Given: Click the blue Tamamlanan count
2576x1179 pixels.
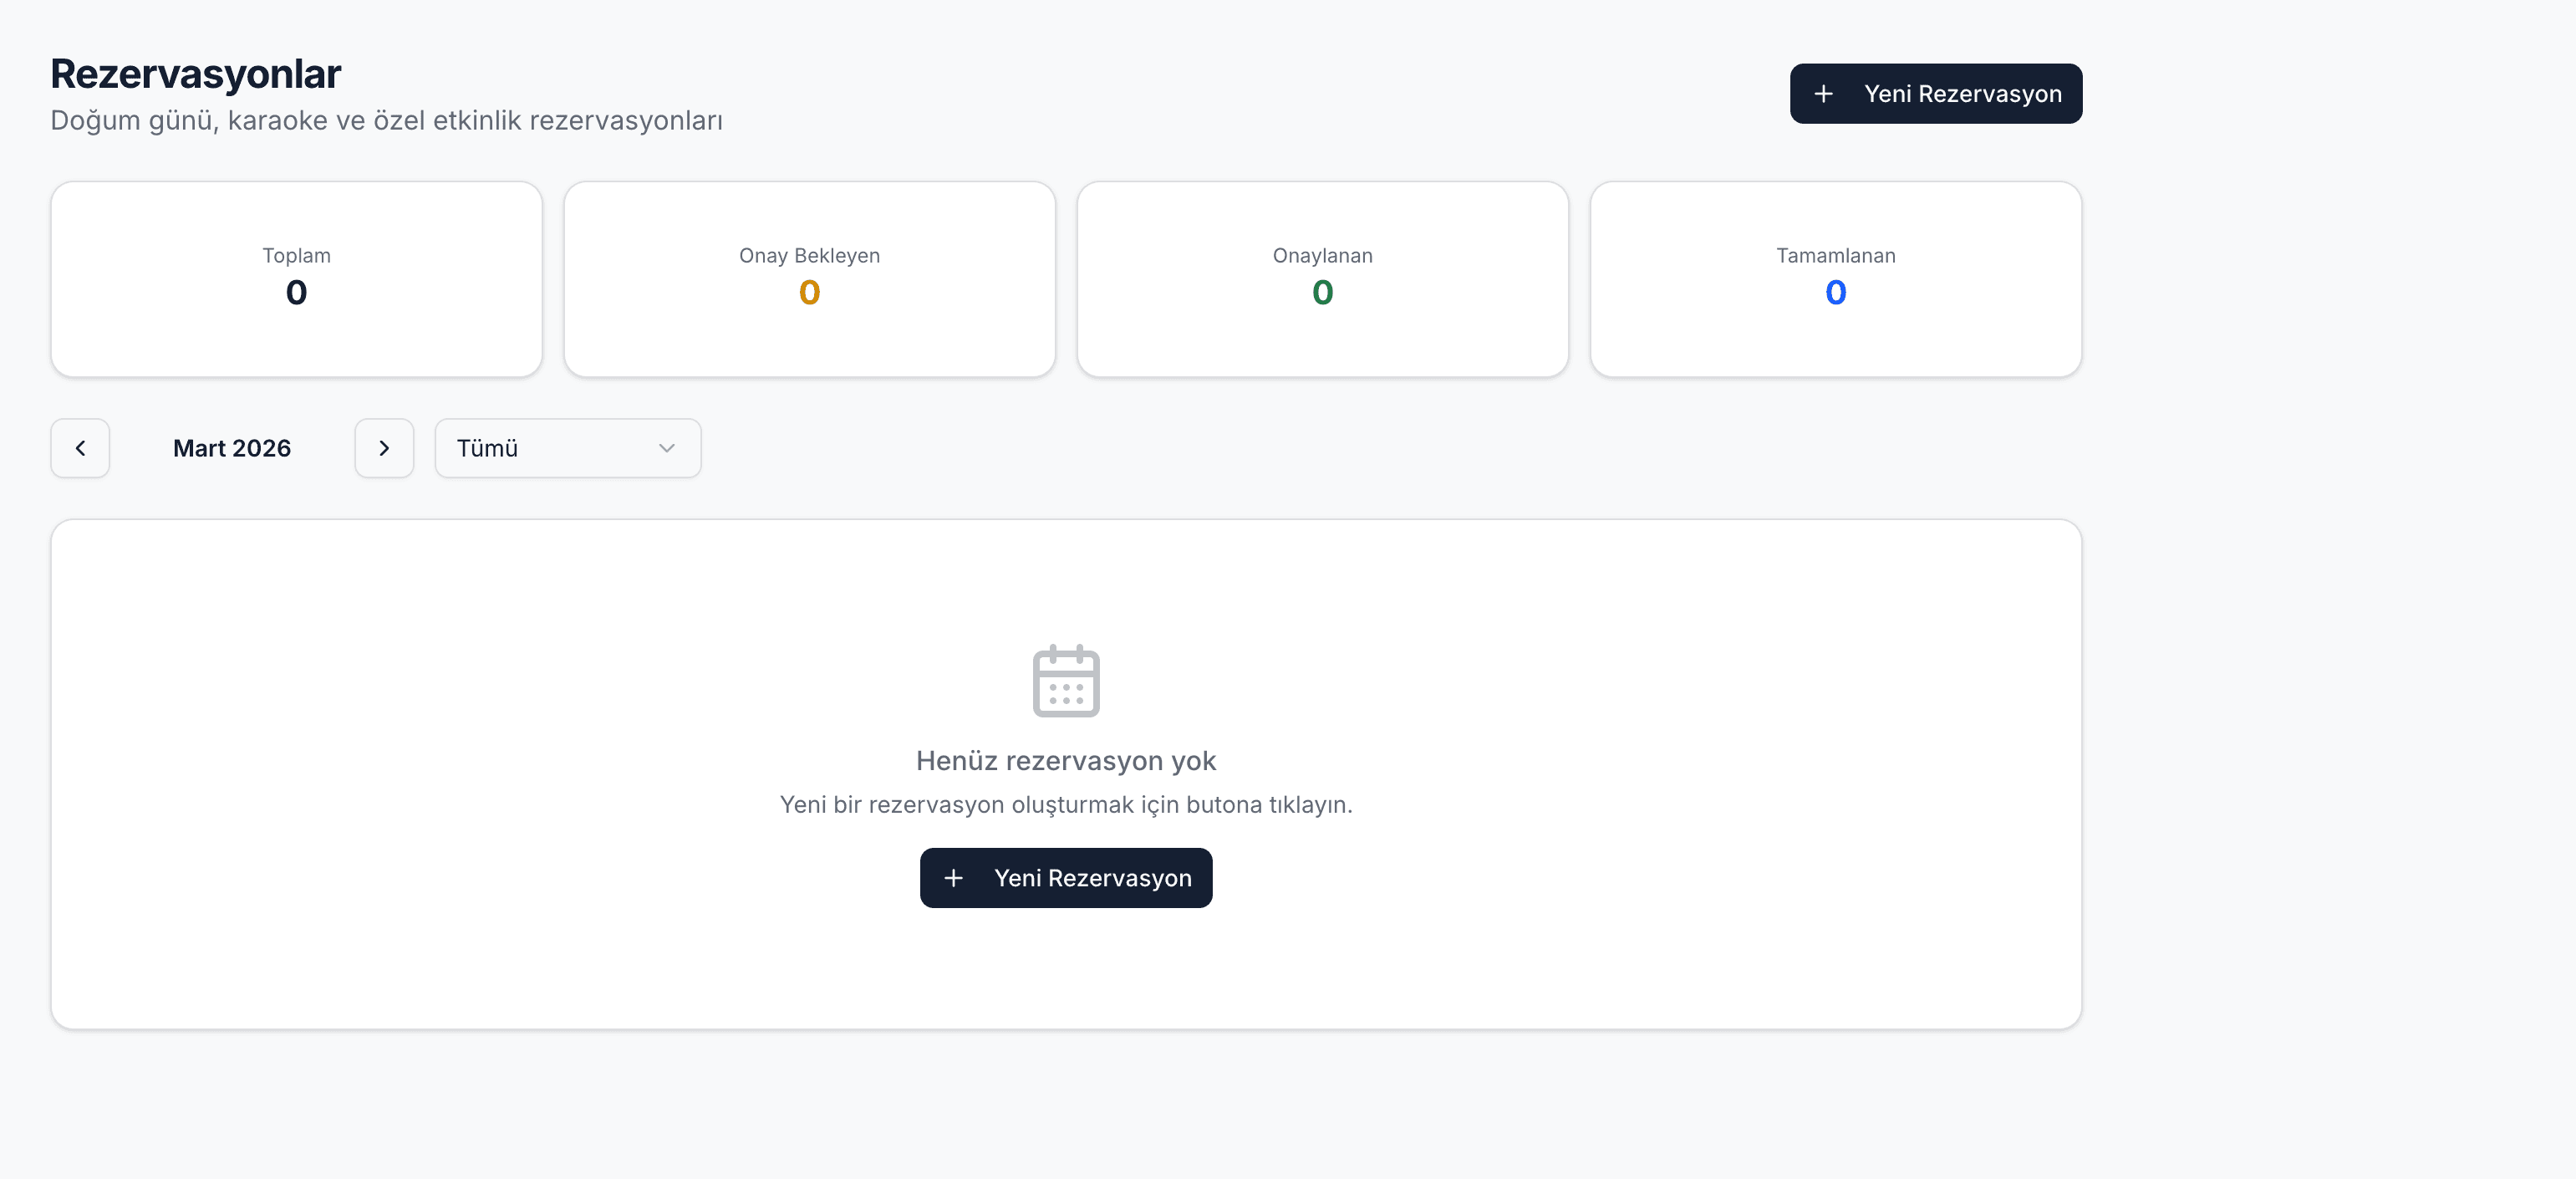Looking at the screenshot, I should click(x=1835, y=293).
